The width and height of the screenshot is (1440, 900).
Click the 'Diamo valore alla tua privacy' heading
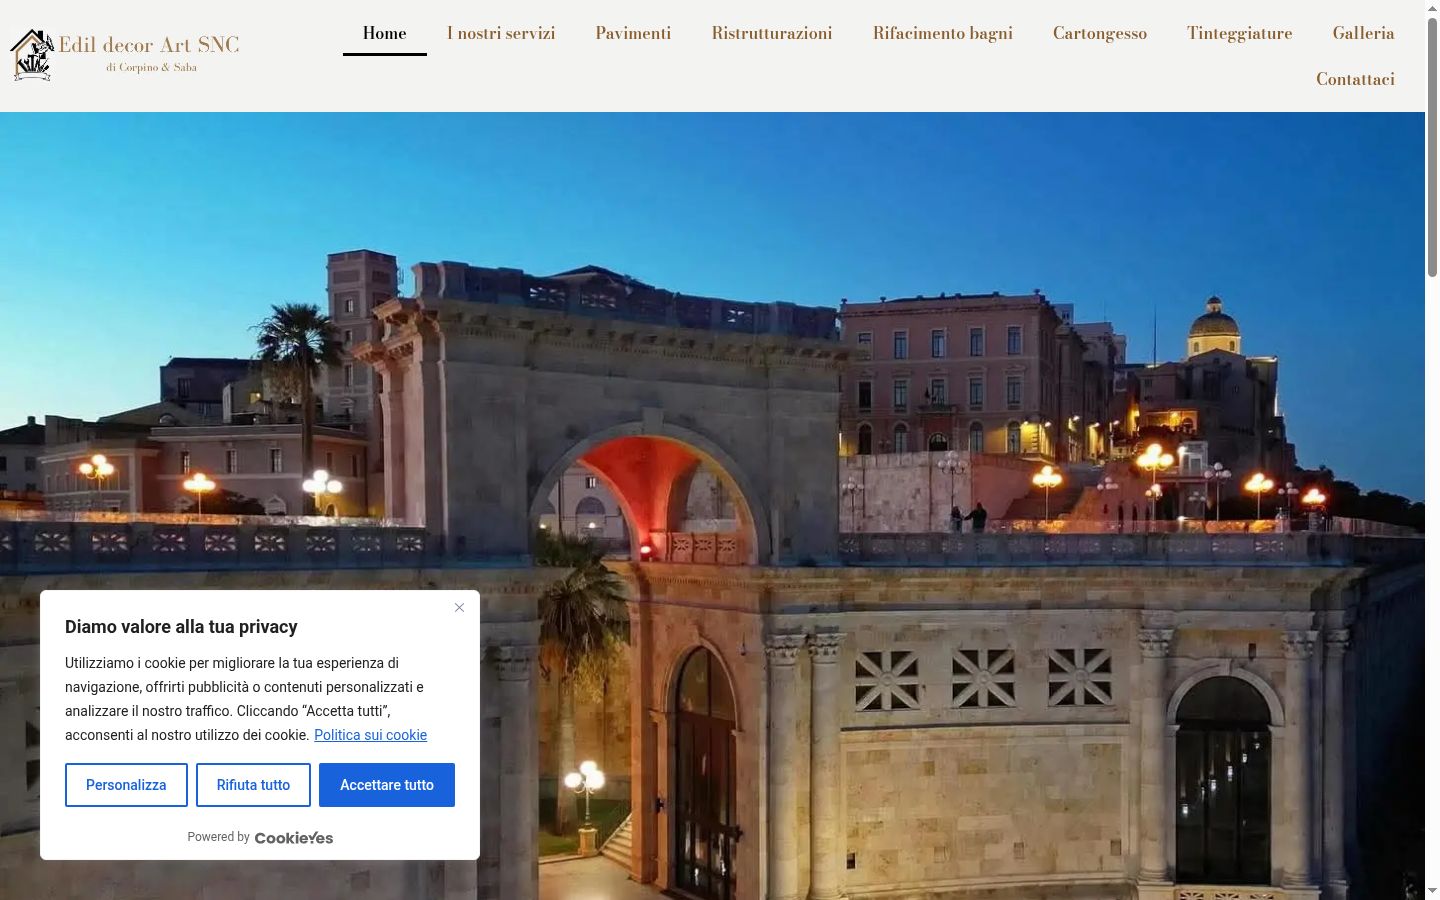coord(181,627)
